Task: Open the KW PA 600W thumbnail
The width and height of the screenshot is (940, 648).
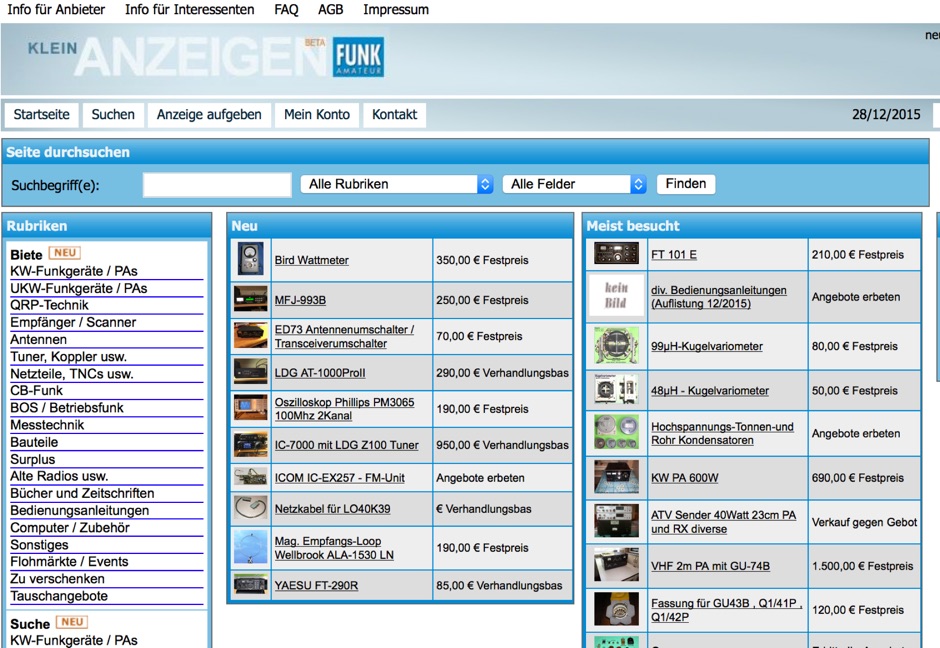Action: pos(616,477)
